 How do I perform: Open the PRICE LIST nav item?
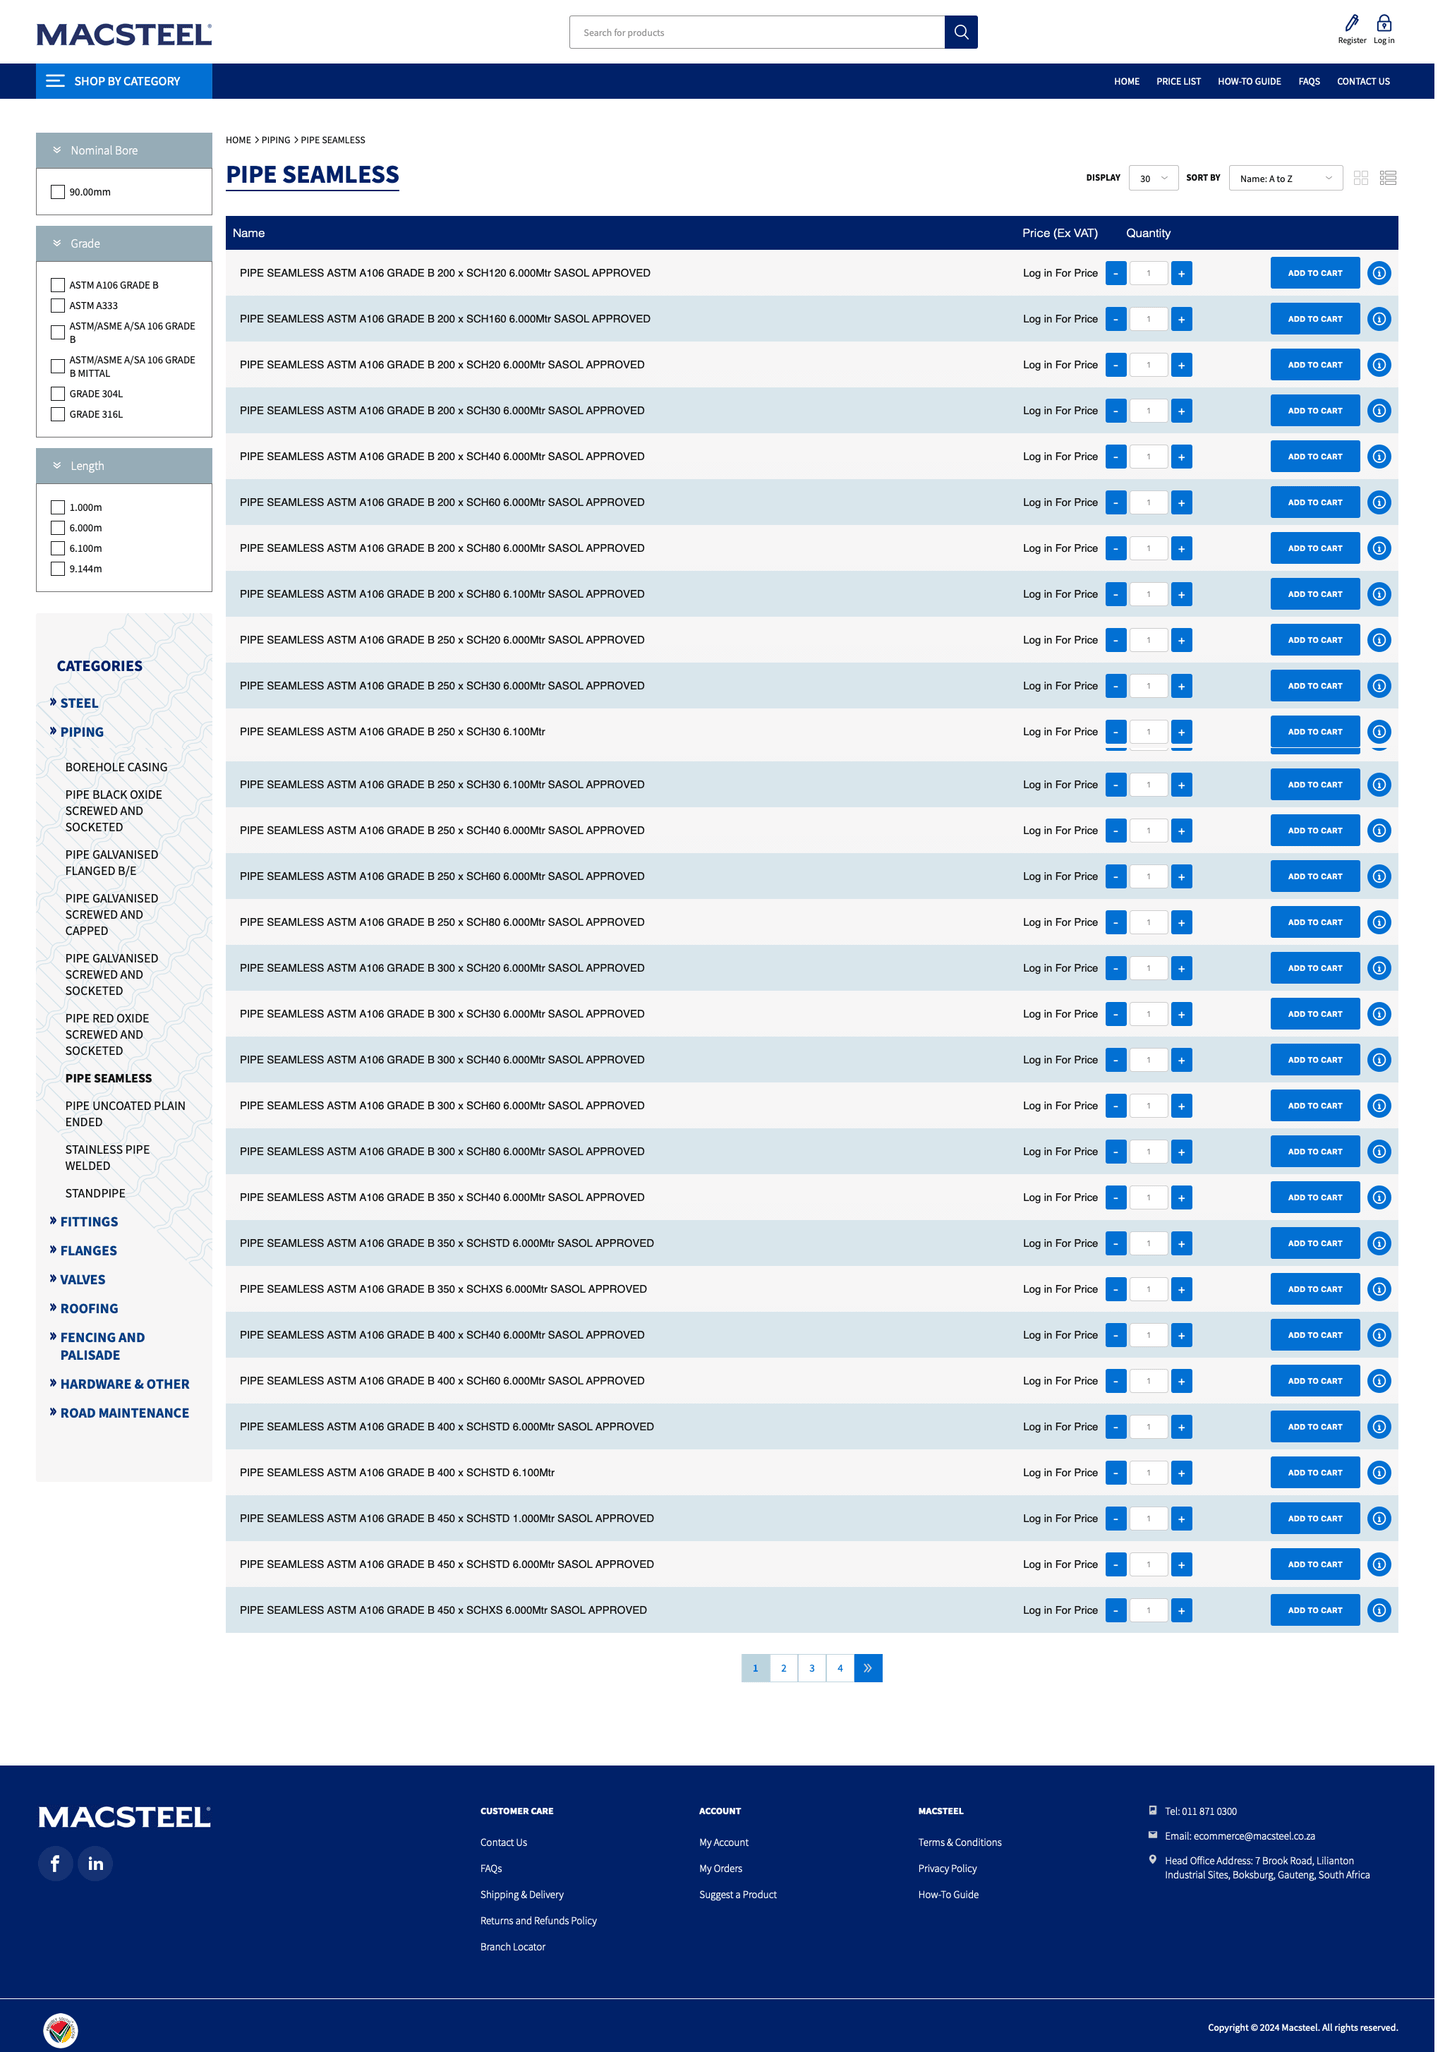tap(1178, 82)
